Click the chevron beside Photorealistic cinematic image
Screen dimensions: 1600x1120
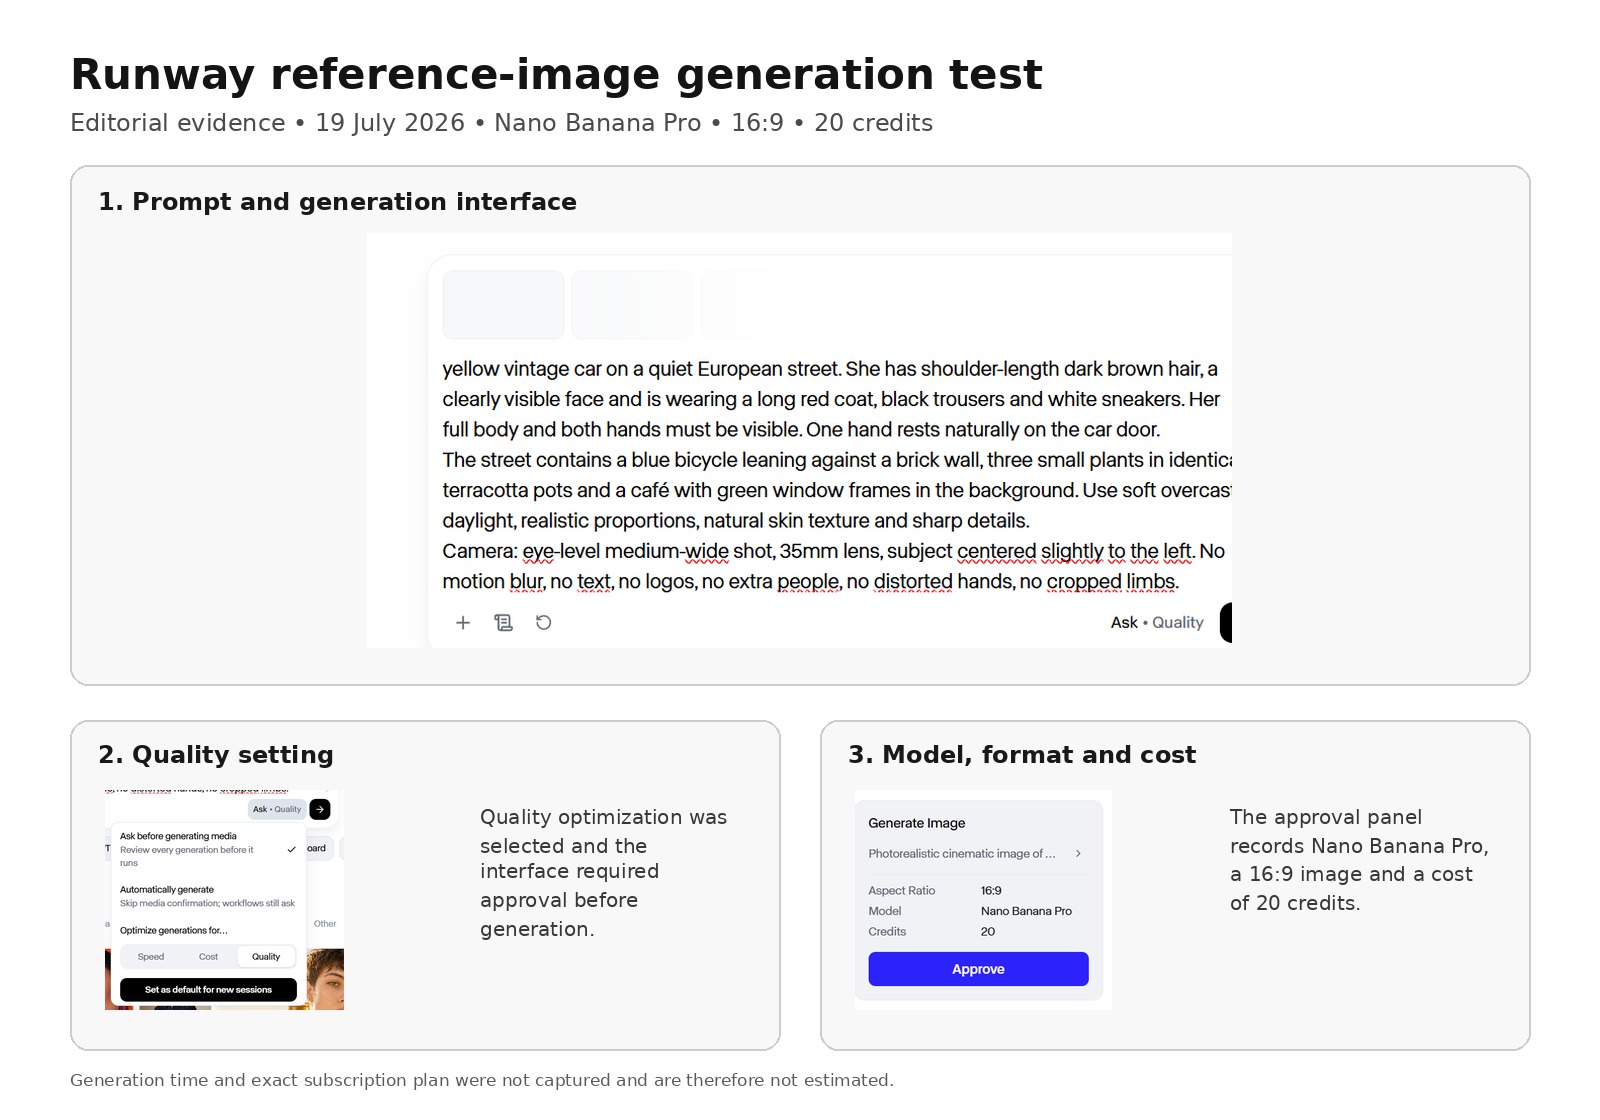1078,854
